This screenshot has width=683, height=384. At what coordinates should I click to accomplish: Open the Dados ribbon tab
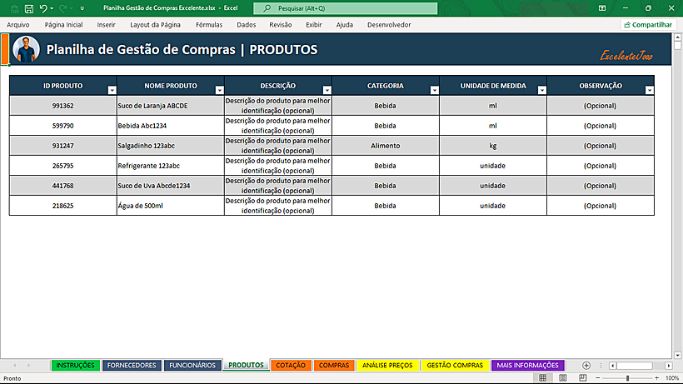coord(246,25)
